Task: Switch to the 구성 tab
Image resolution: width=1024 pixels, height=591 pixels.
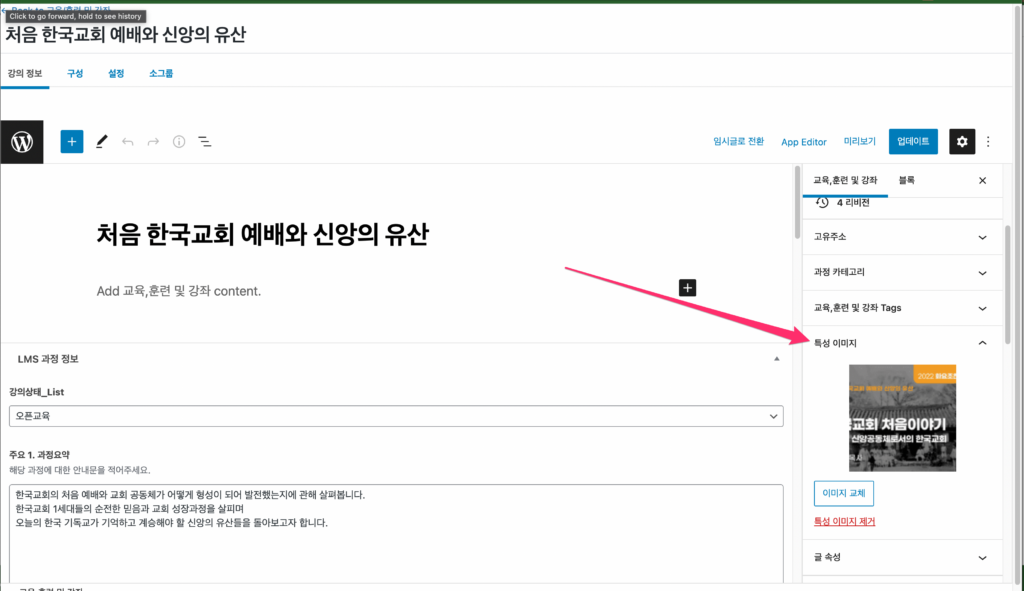Action: [75, 73]
